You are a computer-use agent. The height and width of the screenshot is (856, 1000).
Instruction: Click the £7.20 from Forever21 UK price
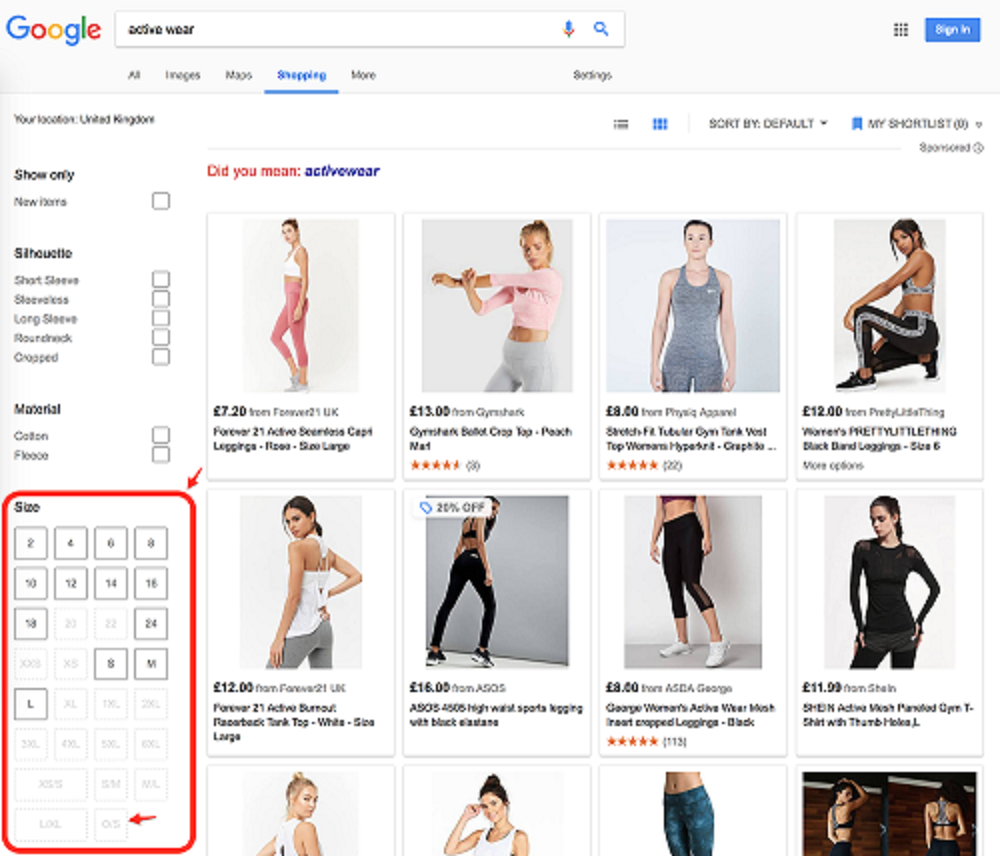pyautogui.click(x=276, y=411)
